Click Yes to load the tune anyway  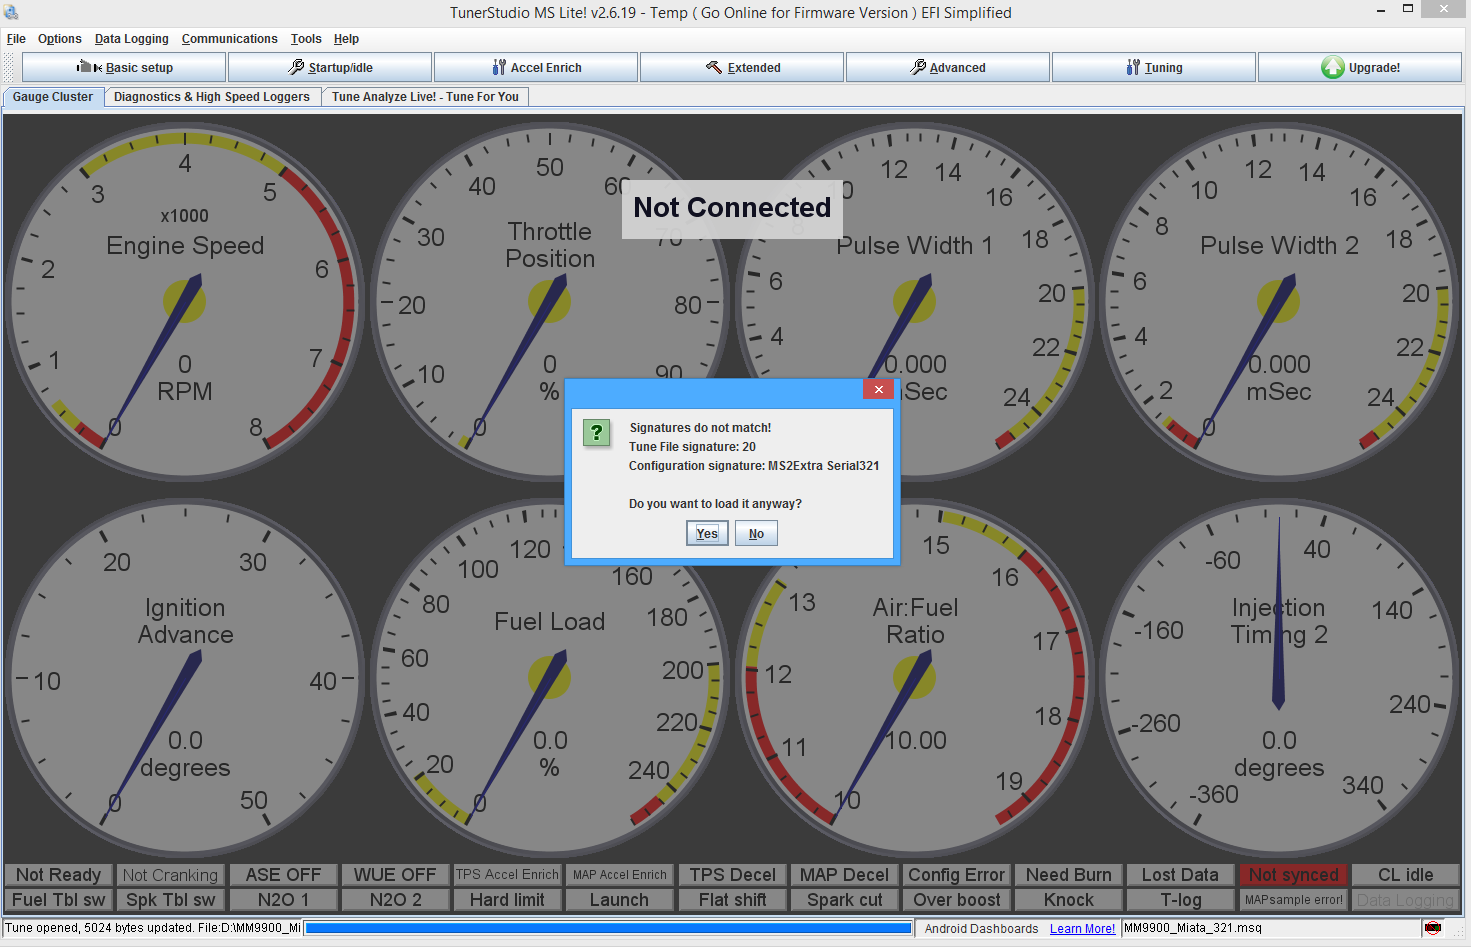coord(707,534)
